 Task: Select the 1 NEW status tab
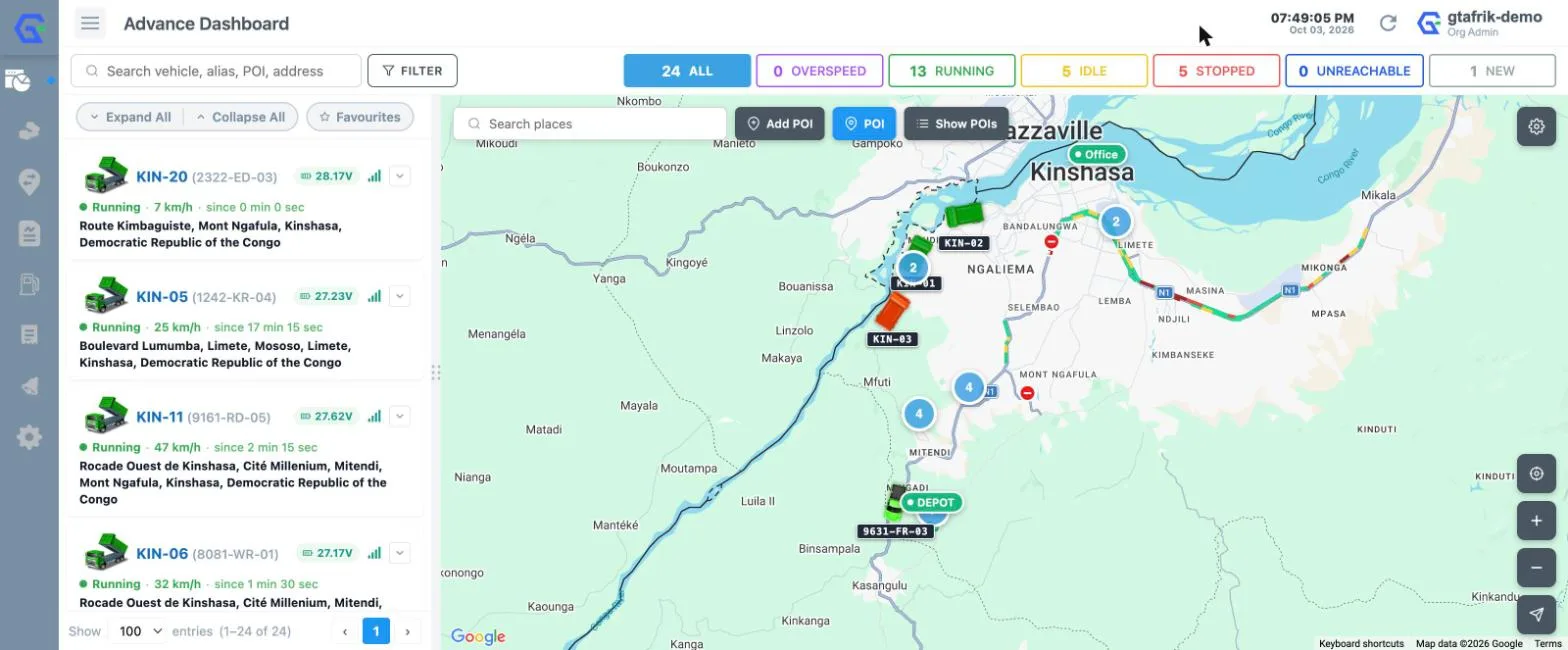(1492, 71)
